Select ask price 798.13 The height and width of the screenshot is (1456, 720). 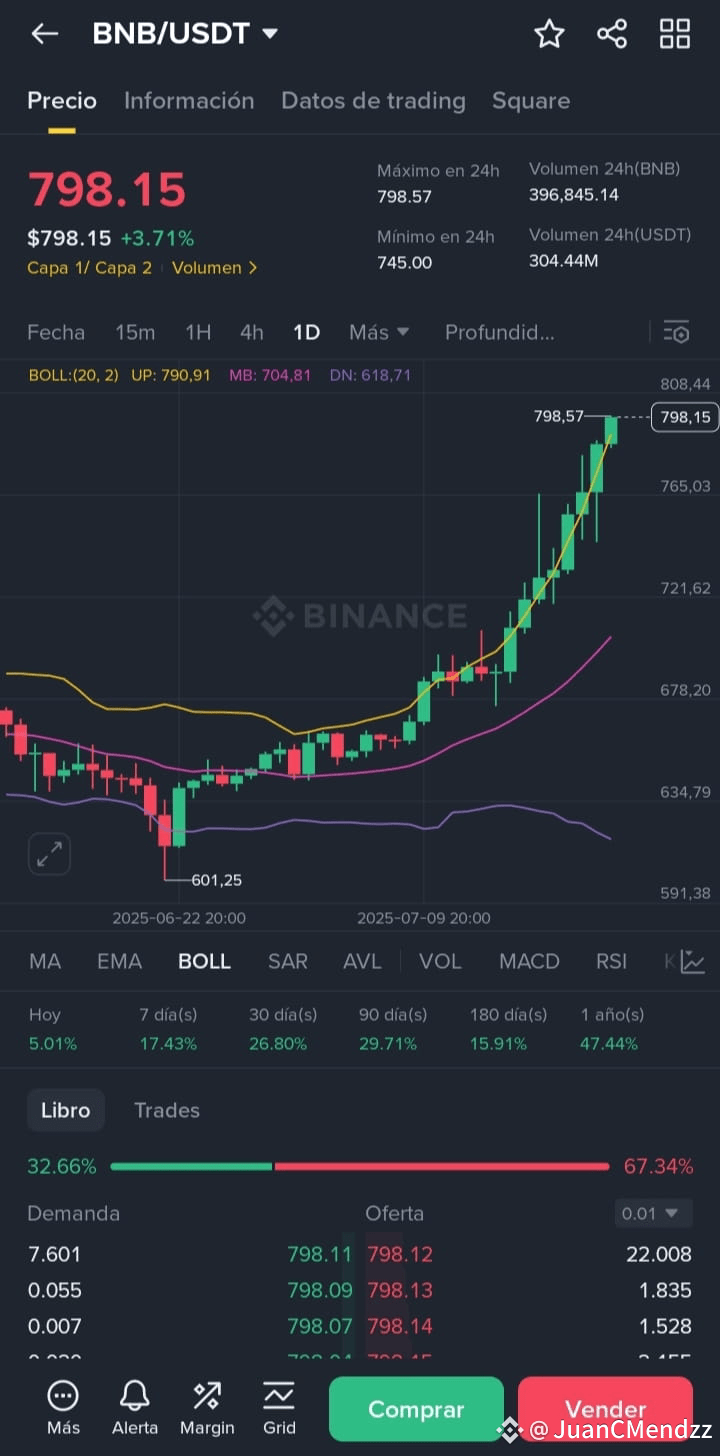400,1290
